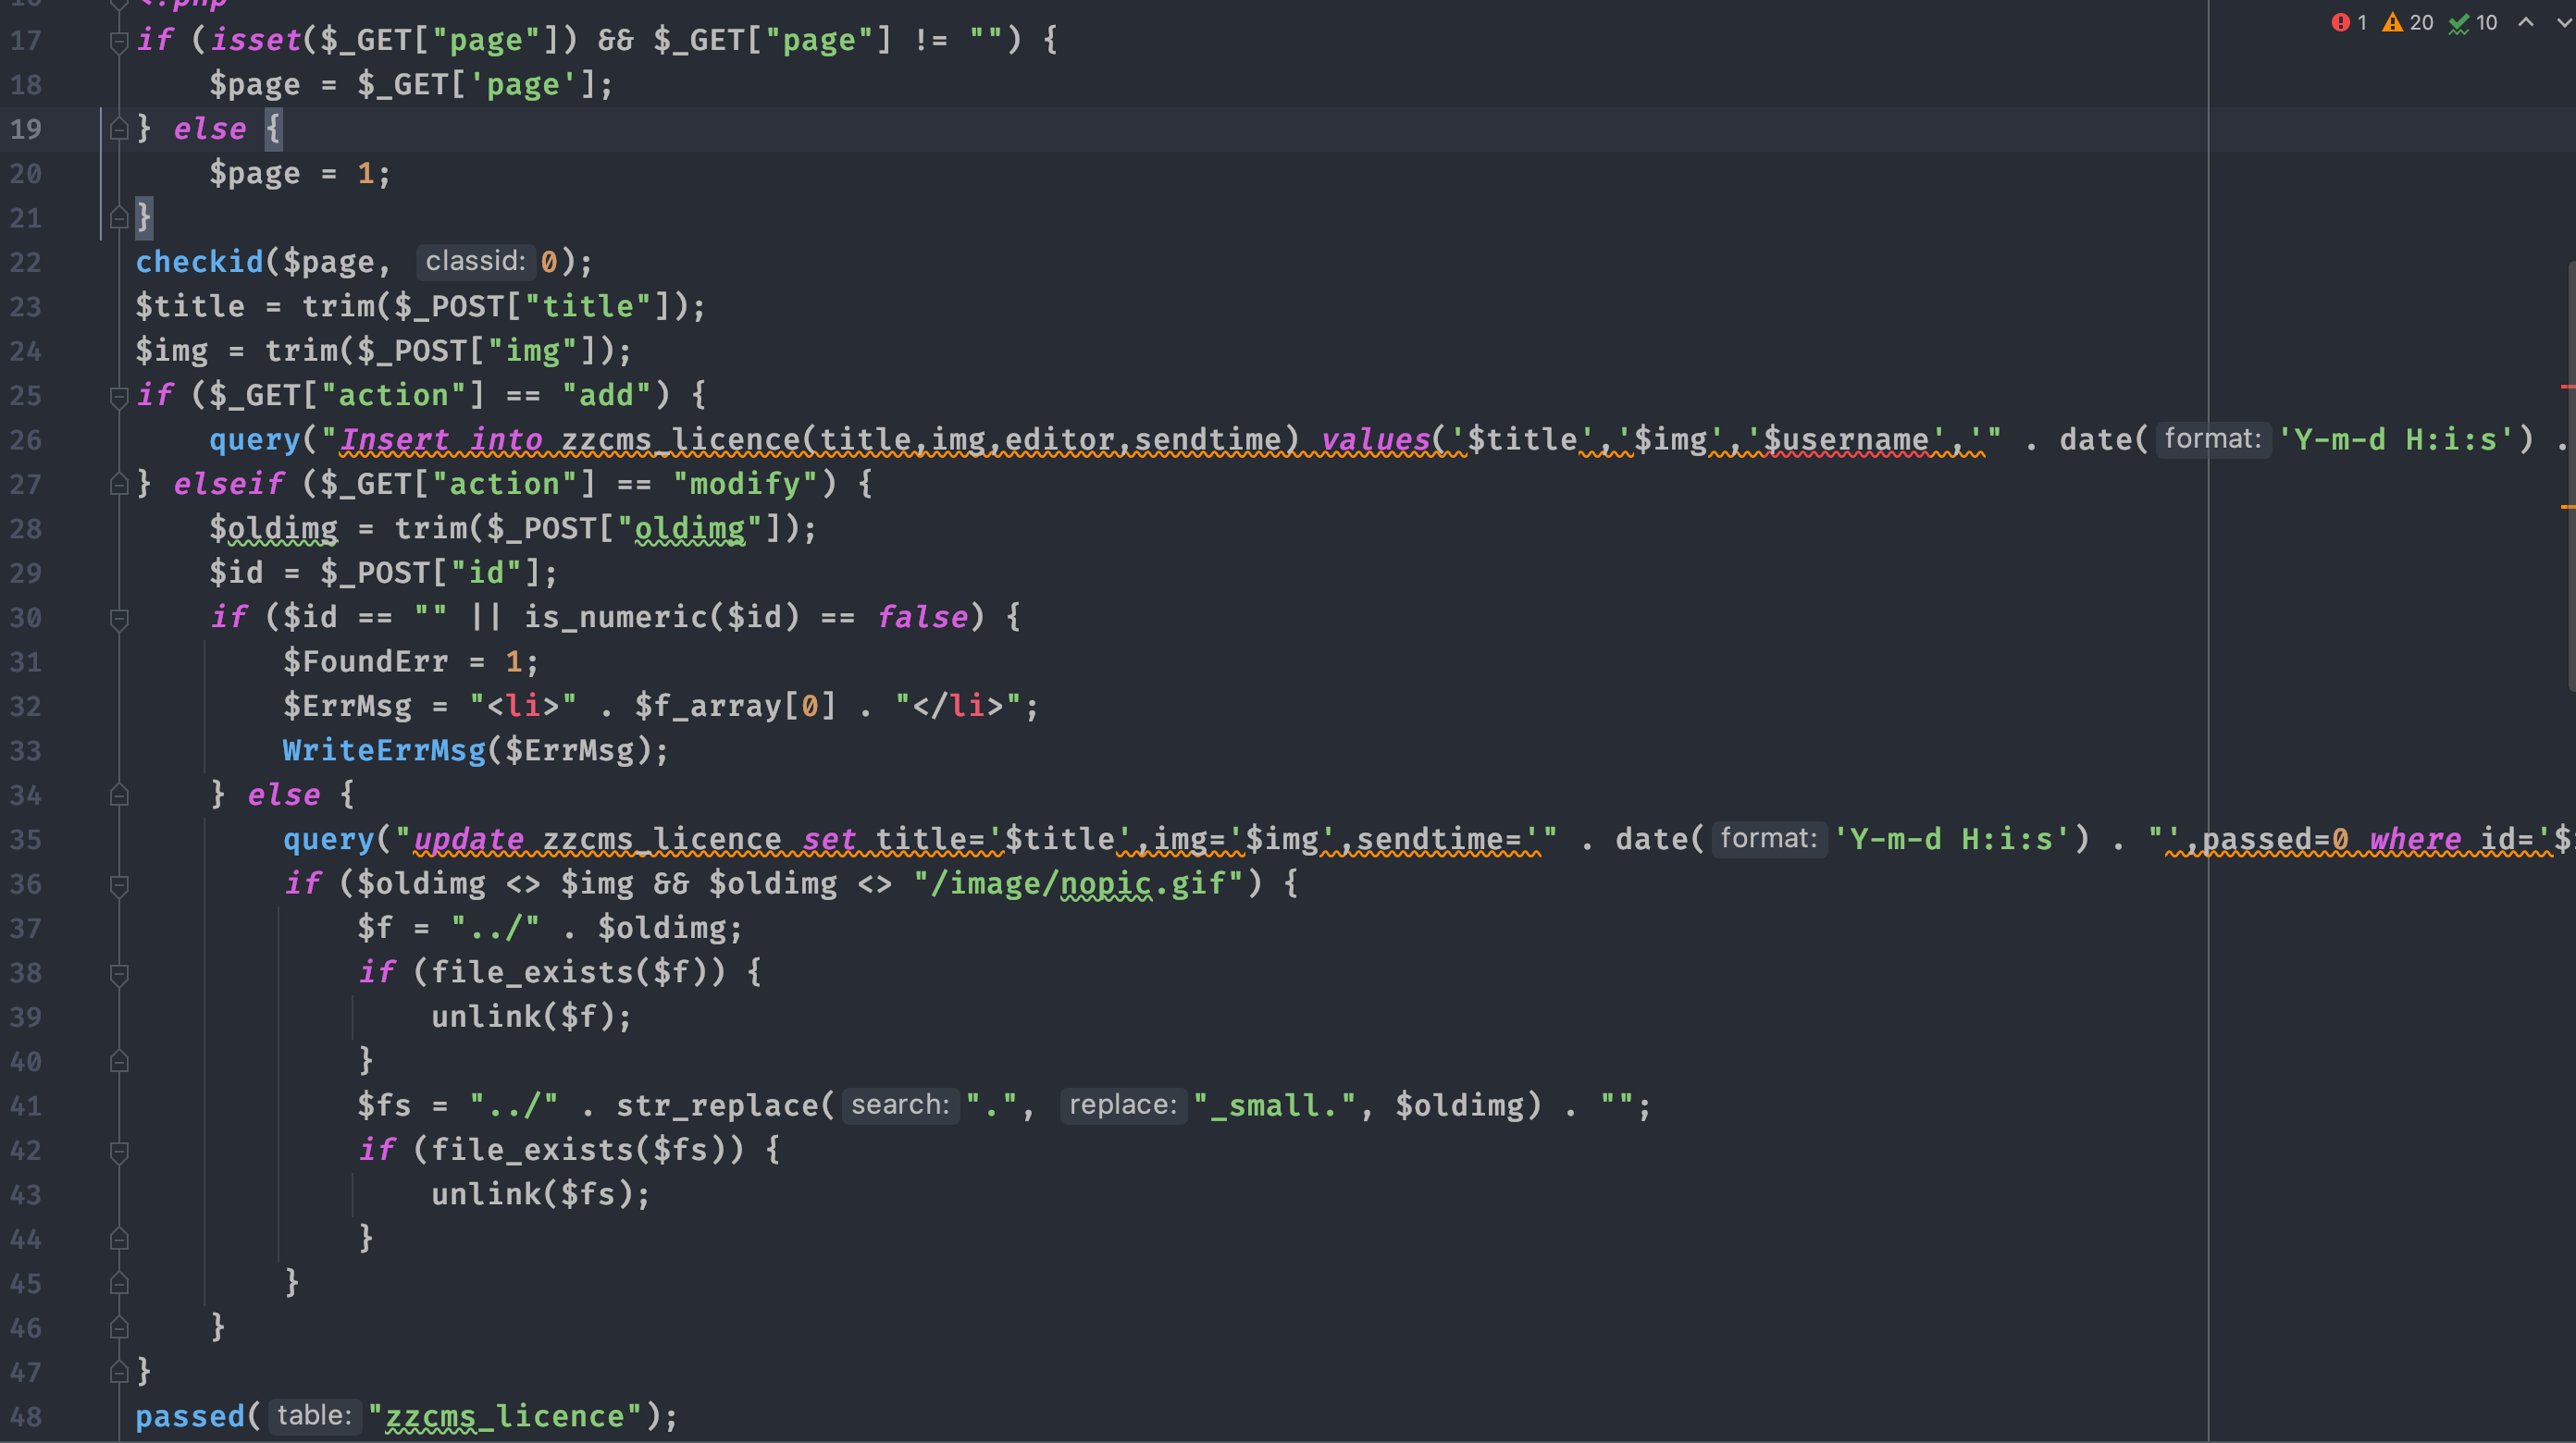Screen dimensions: 2576x1443
Task: Click the passed function call on line 48
Action: click(x=190, y=1416)
